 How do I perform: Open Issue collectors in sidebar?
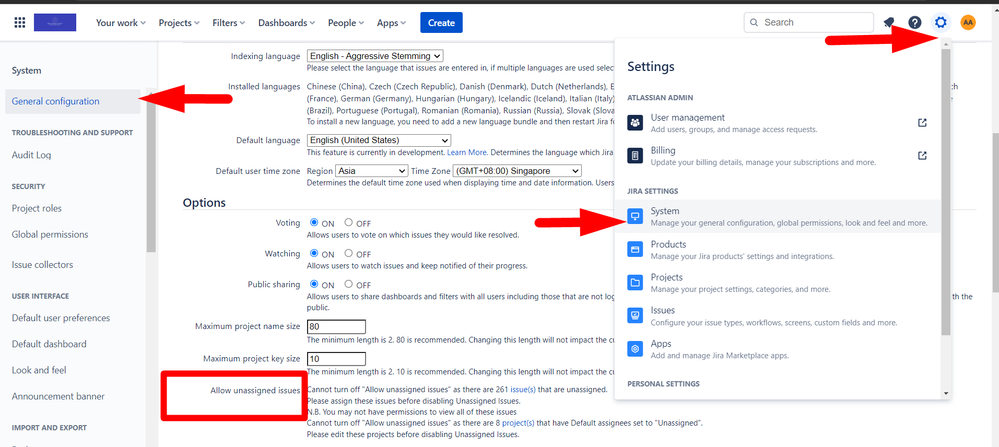42,264
